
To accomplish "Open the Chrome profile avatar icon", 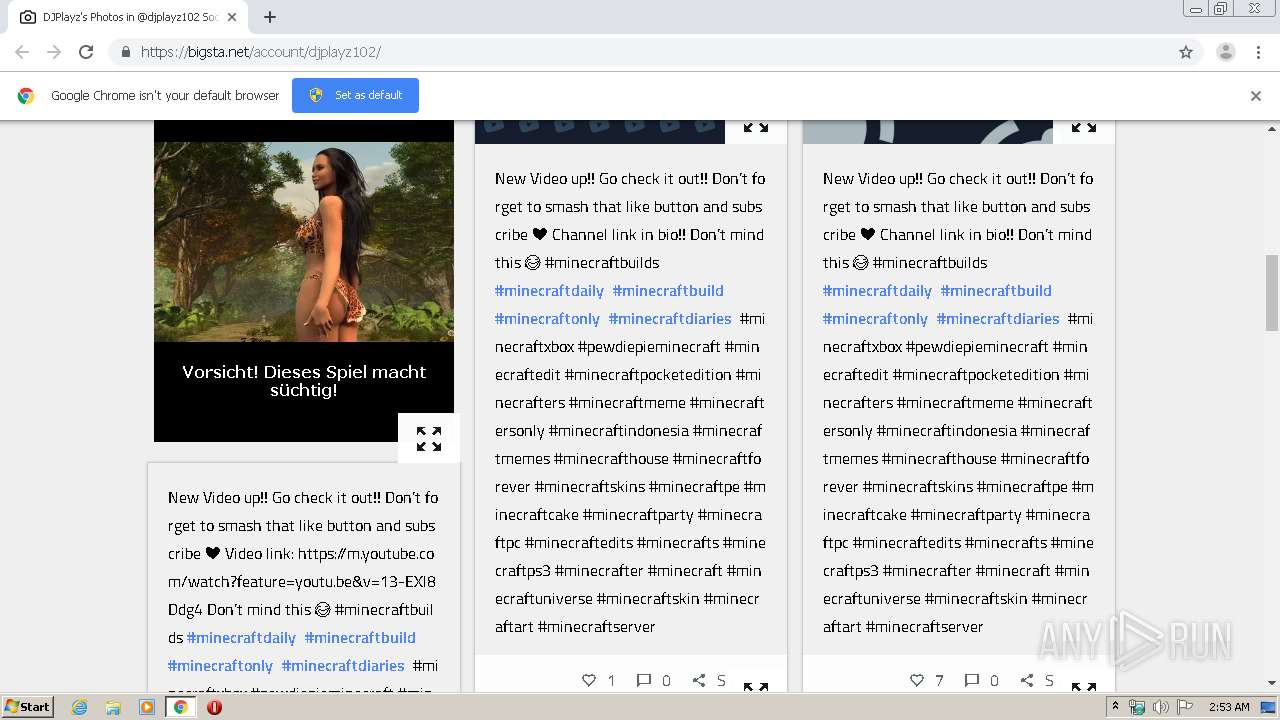I will (1225, 52).
